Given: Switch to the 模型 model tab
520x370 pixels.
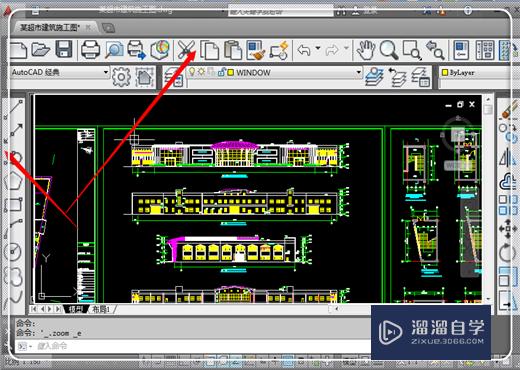Looking at the screenshot, I should pyautogui.click(x=76, y=309).
